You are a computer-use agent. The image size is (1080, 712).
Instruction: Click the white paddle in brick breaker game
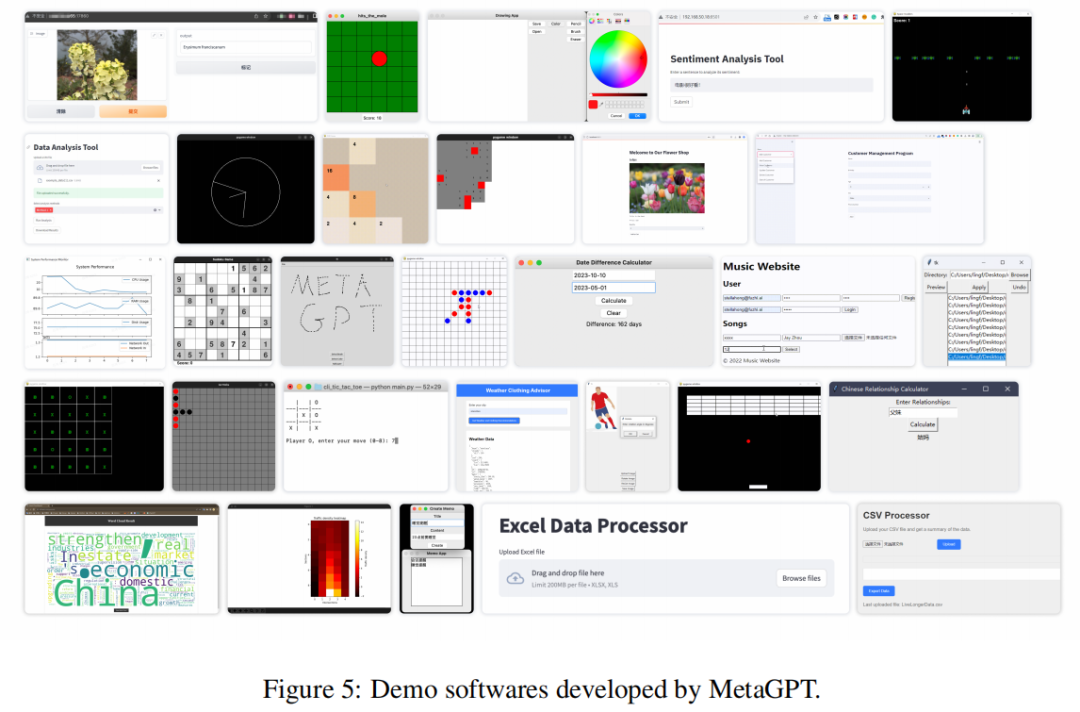click(758, 487)
